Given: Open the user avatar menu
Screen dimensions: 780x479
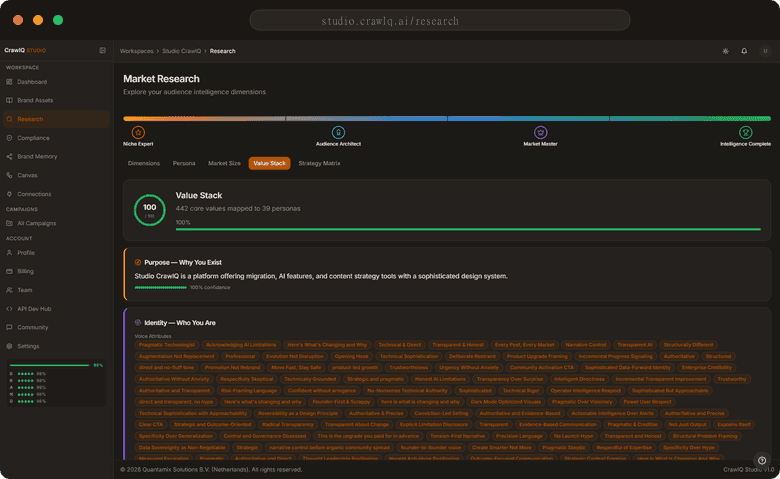Looking at the screenshot, I should point(765,50).
